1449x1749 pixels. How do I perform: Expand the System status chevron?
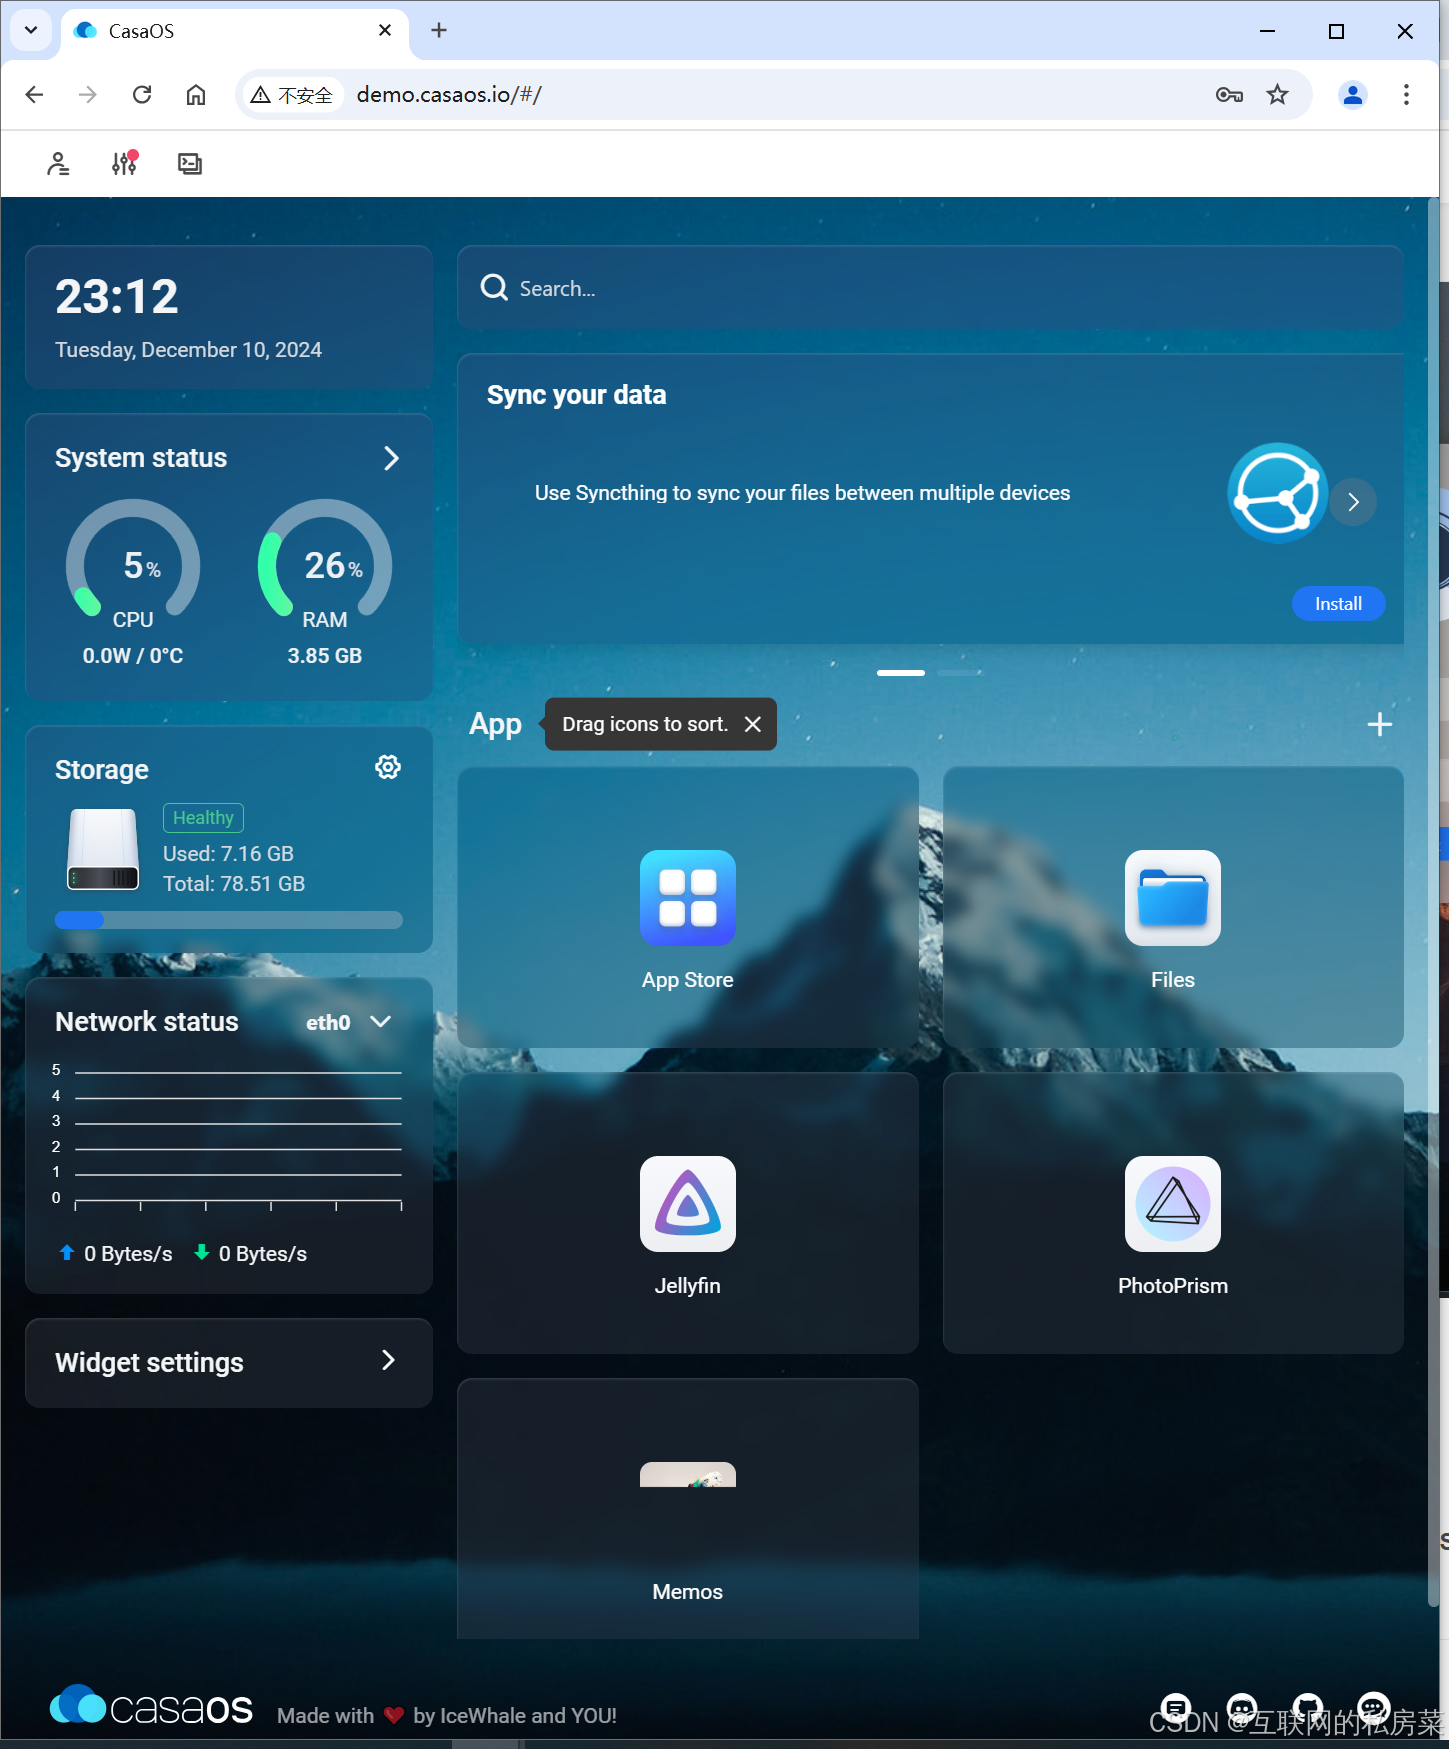pyautogui.click(x=391, y=458)
